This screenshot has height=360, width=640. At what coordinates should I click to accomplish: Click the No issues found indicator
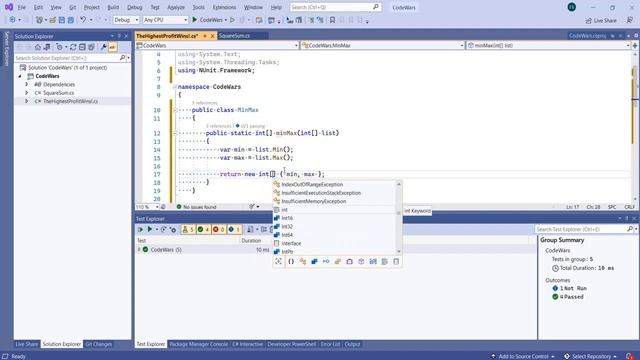coord(196,207)
